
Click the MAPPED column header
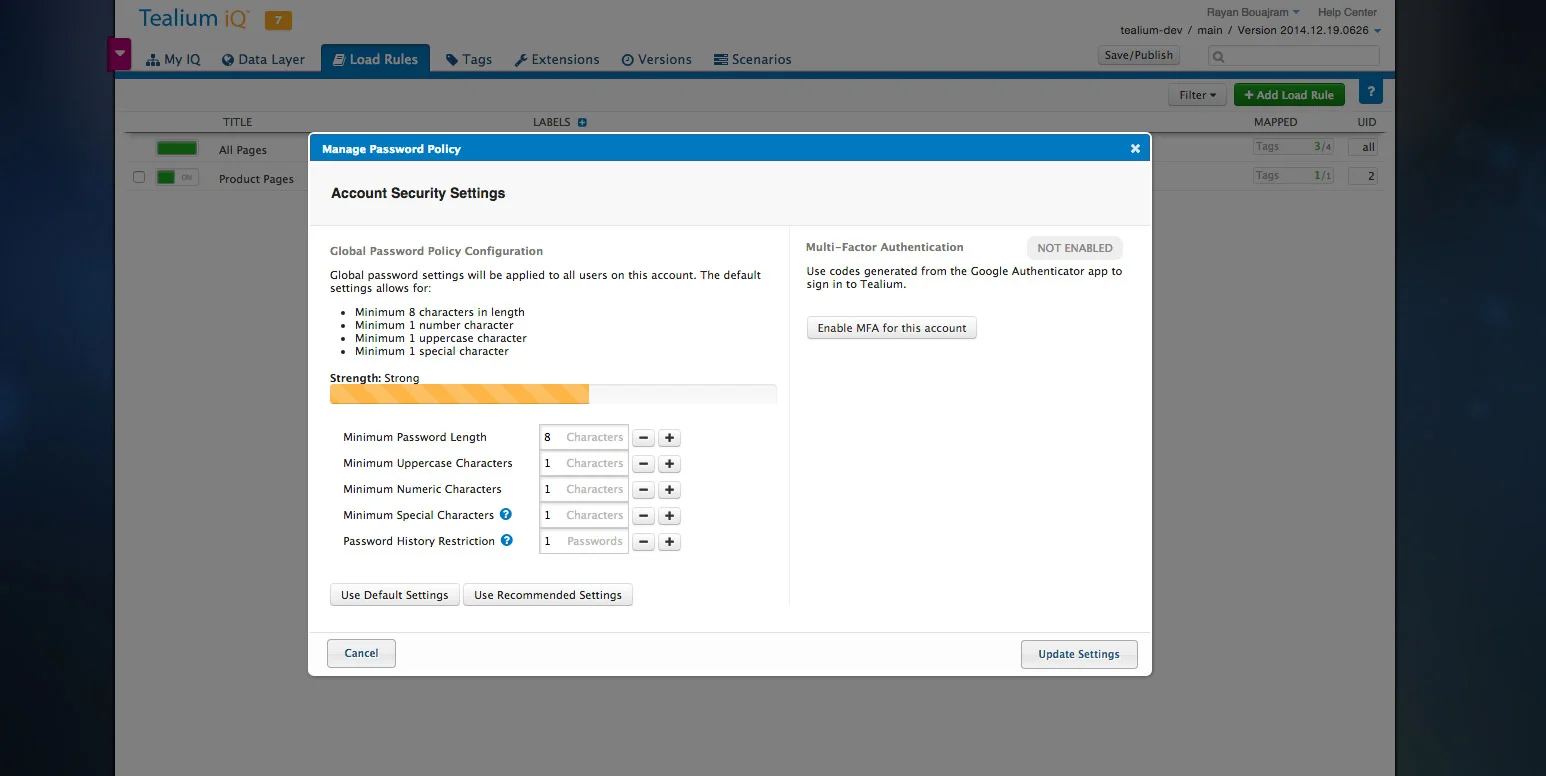pyautogui.click(x=1276, y=122)
